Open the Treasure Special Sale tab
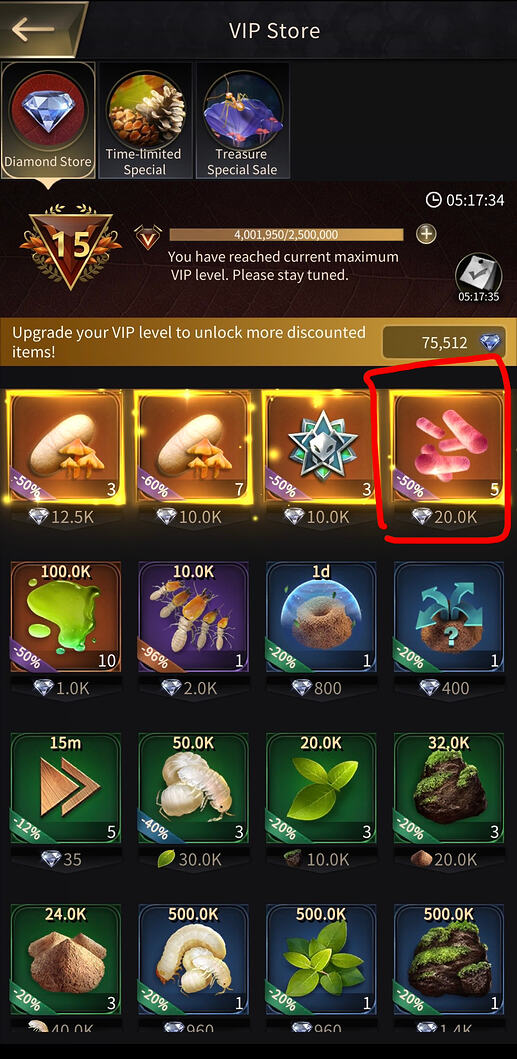Viewport: 517px width, 1059px height. (242, 120)
